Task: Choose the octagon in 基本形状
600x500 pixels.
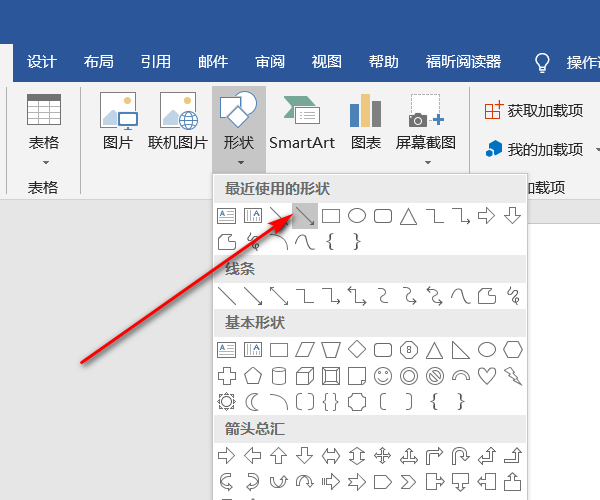Action: click(x=409, y=350)
